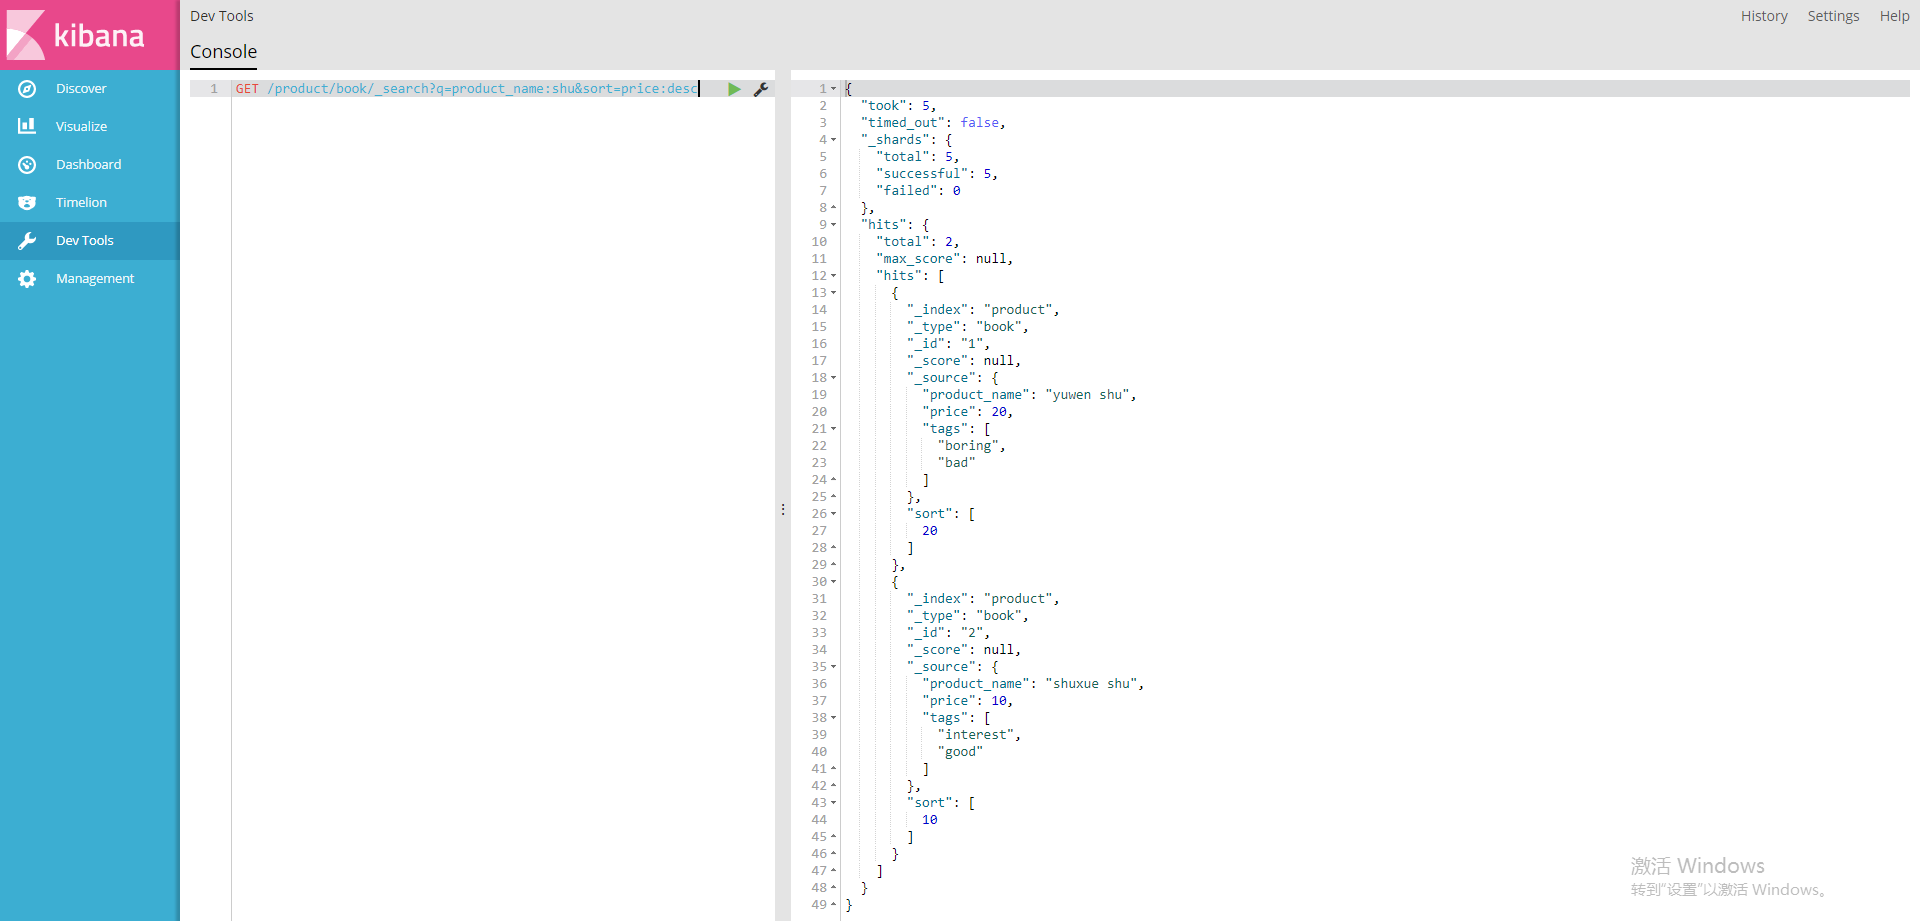The image size is (1920, 921).
Task: Go to Dashboard page
Action: [x=88, y=165]
